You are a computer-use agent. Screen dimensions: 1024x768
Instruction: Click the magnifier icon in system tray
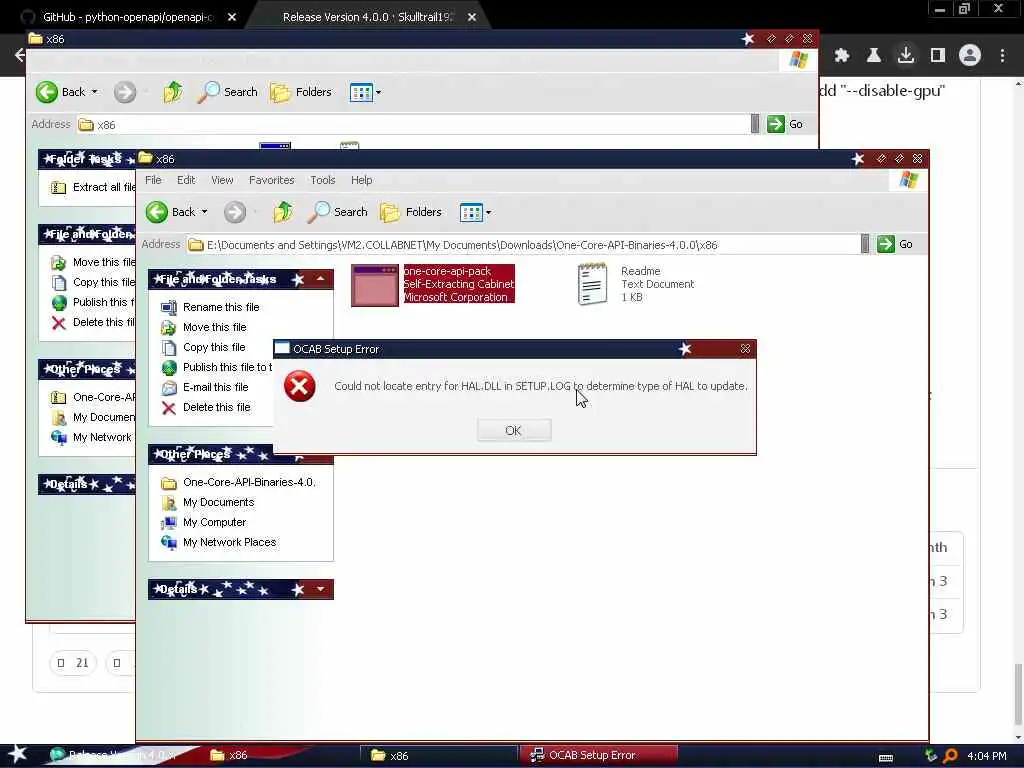click(950, 756)
